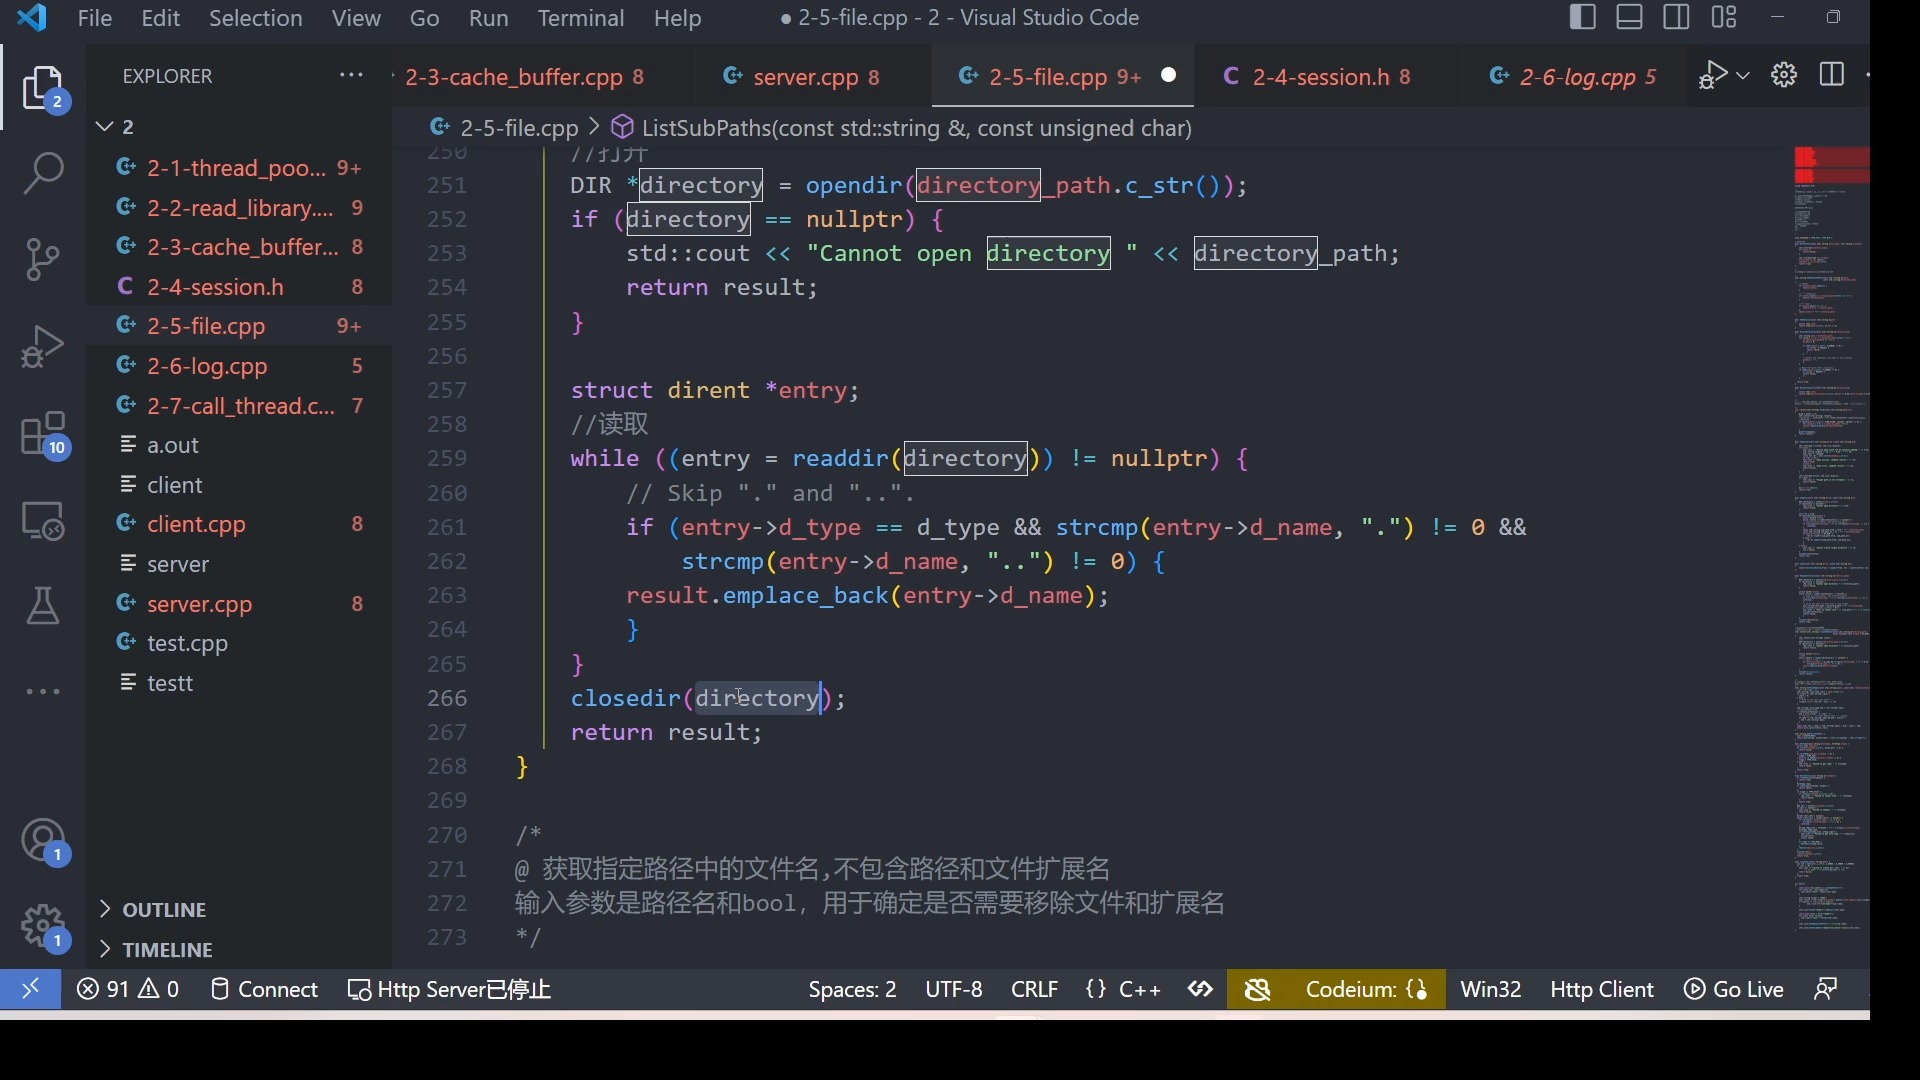Open test.cpp in Explorer
1920x1080 pixels.
(240, 643)
